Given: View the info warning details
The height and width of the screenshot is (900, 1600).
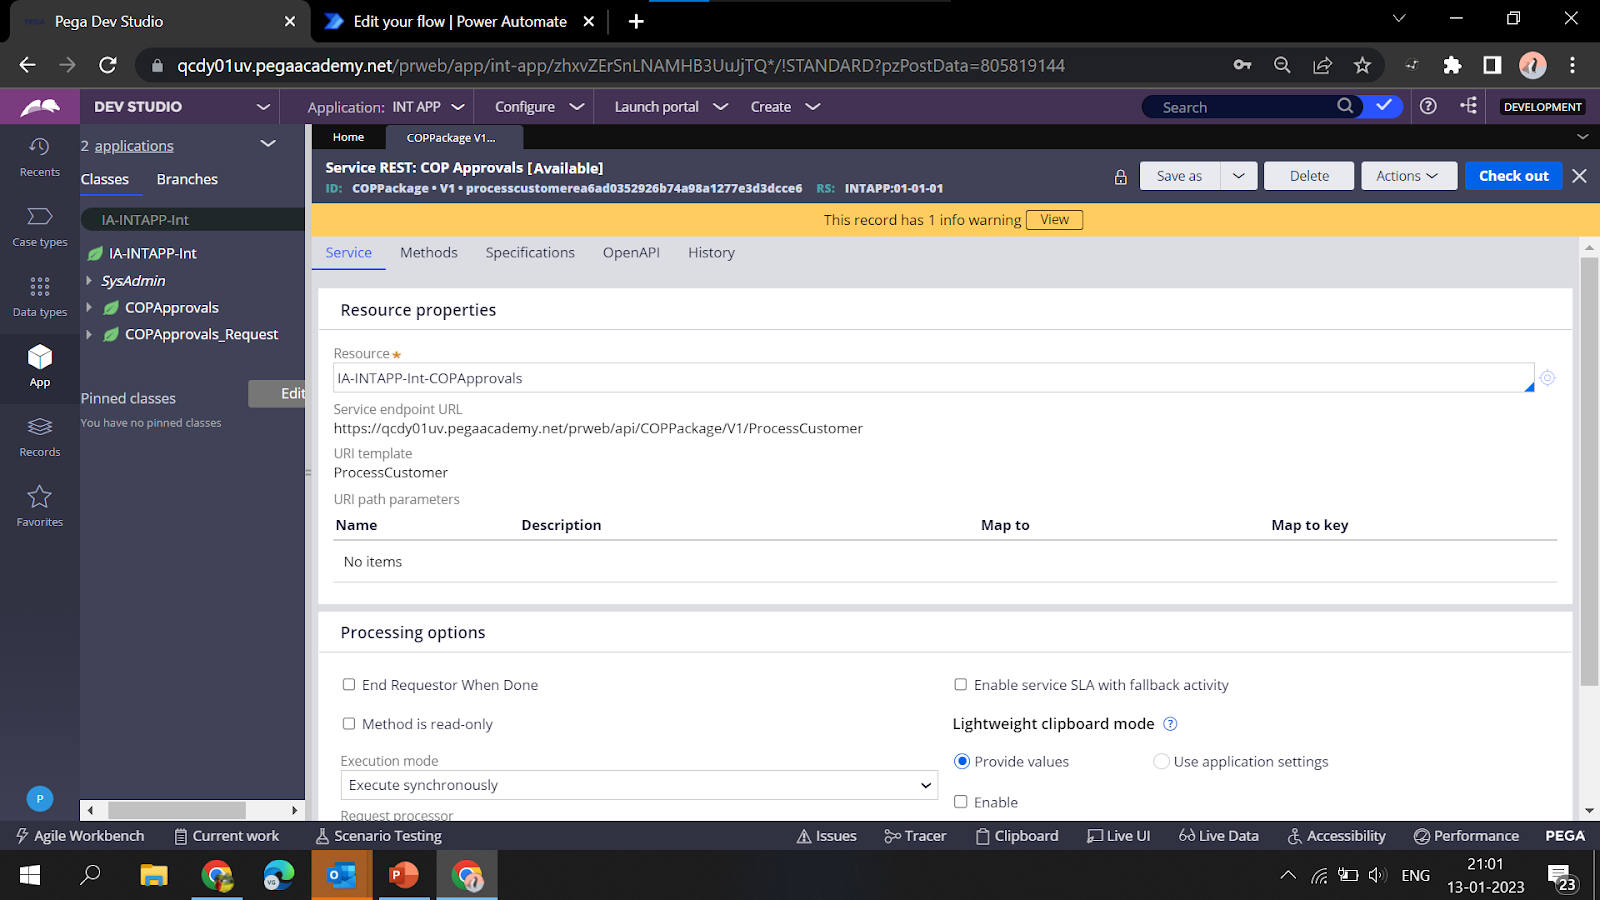Looking at the screenshot, I should (1054, 220).
